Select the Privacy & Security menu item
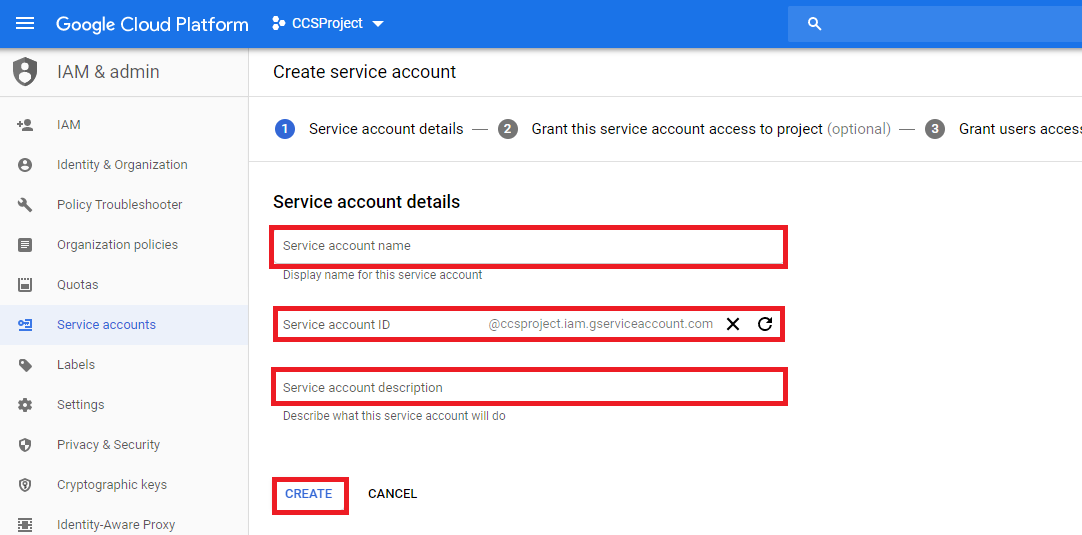Image resolution: width=1082 pixels, height=535 pixels. click(108, 445)
